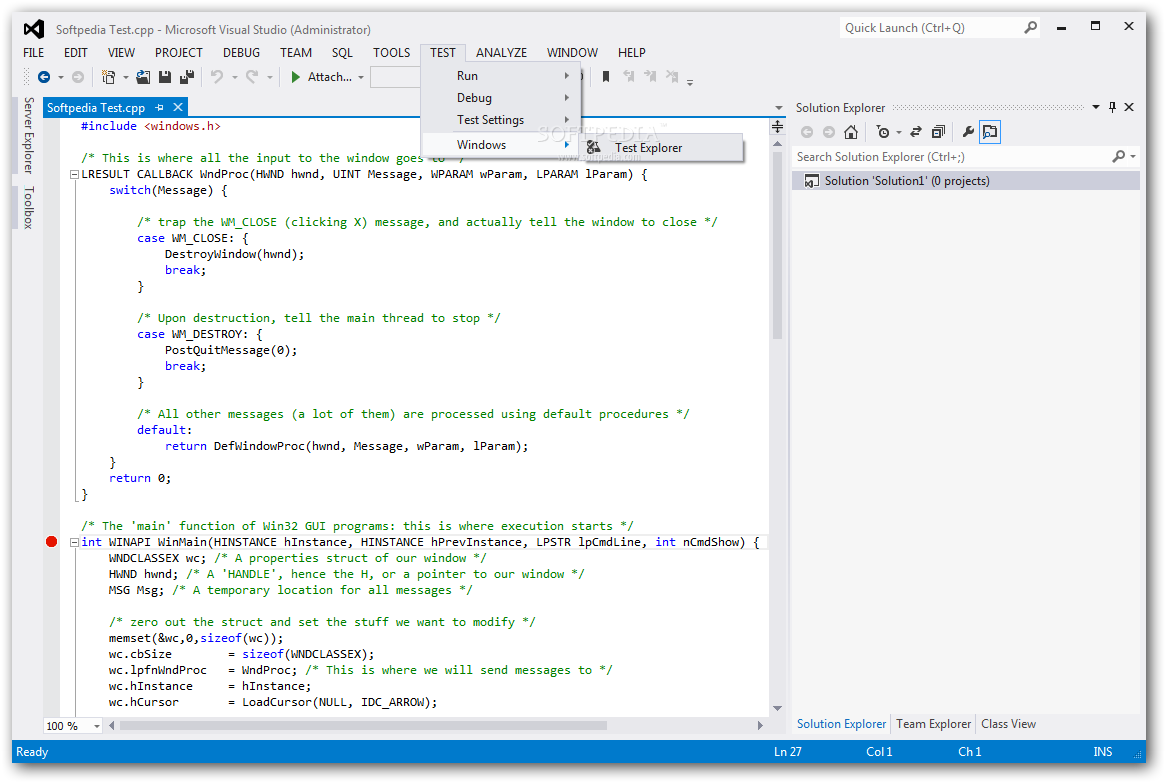The width and height of the screenshot is (1166, 783).
Task: Collapse the WinMain function outline
Action: coord(74,542)
